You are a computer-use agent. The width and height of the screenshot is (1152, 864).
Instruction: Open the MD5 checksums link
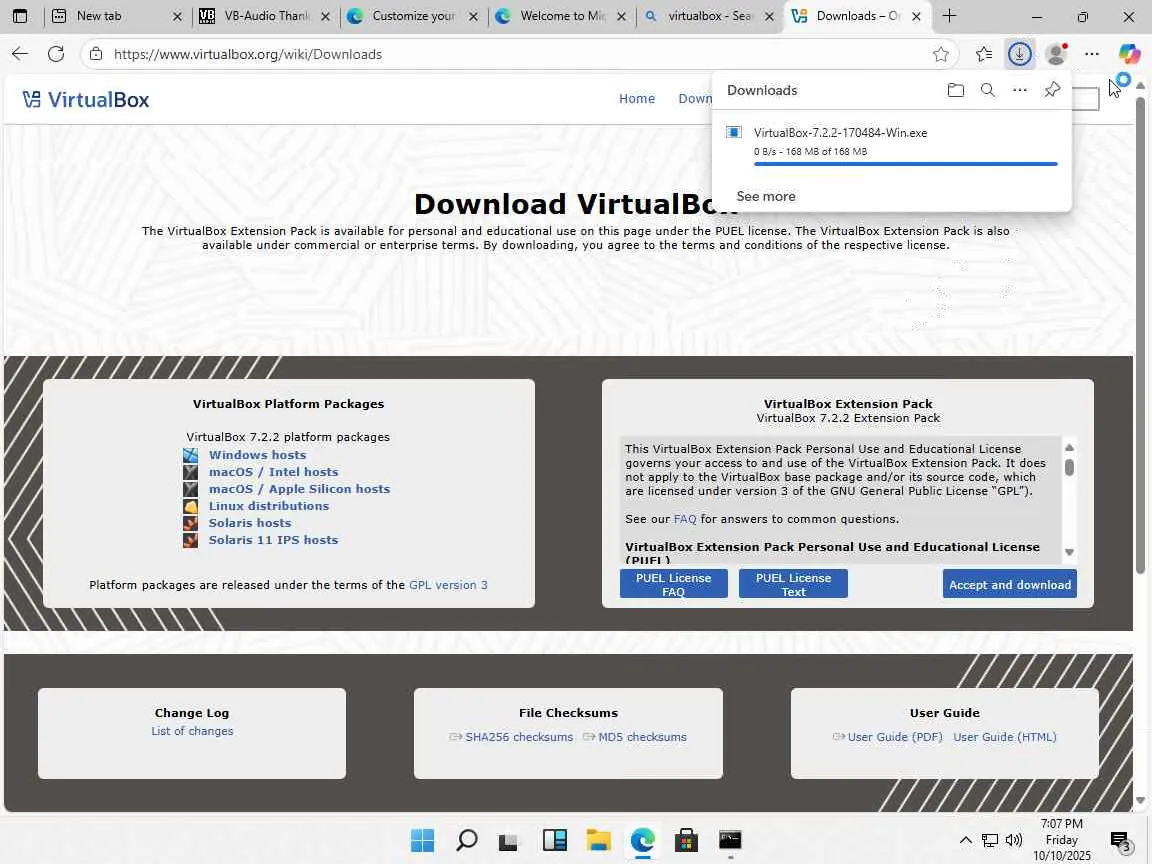642,737
